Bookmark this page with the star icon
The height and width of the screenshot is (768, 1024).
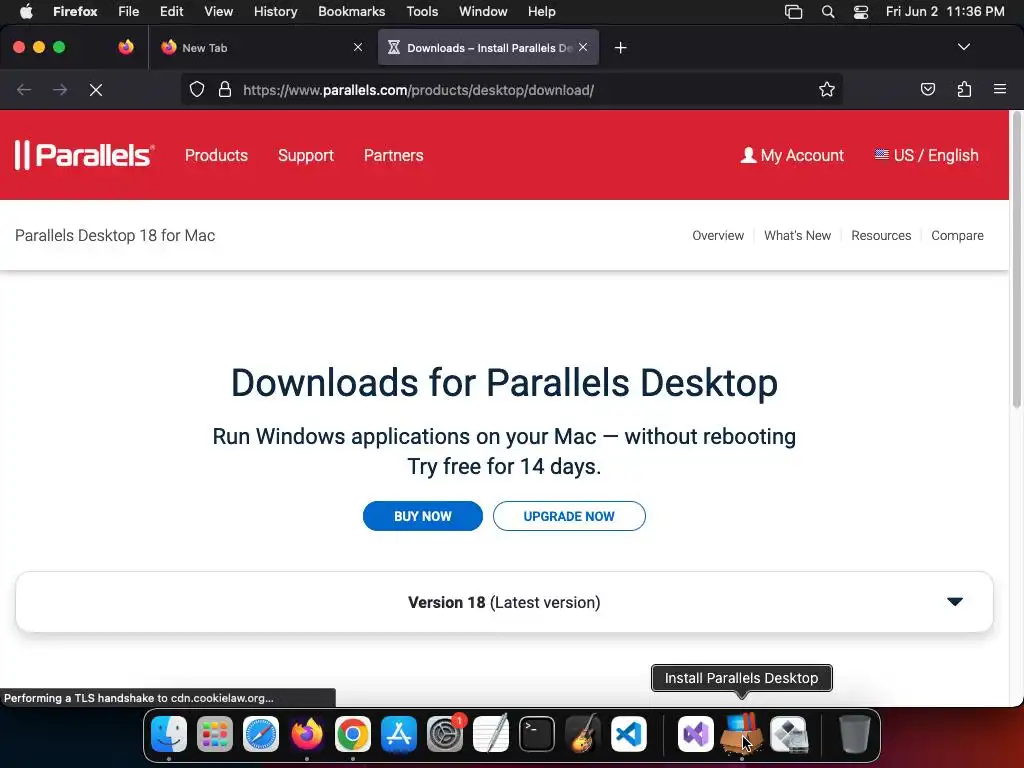pyautogui.click(x=827, y=89)
